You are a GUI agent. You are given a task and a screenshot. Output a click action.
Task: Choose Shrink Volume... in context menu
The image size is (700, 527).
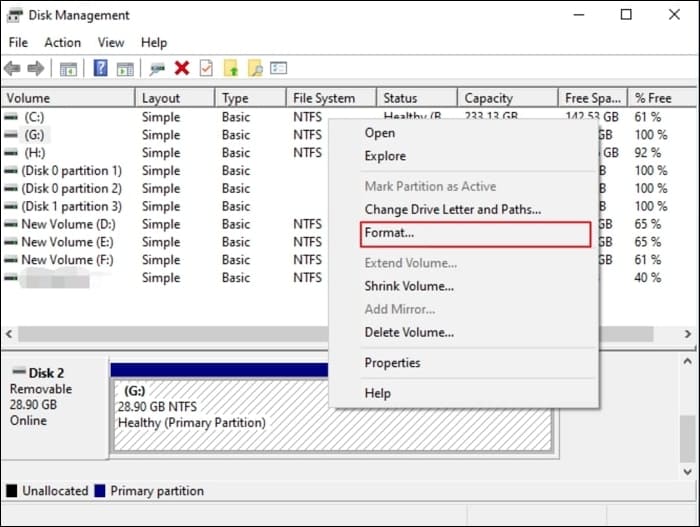point(409,286)
